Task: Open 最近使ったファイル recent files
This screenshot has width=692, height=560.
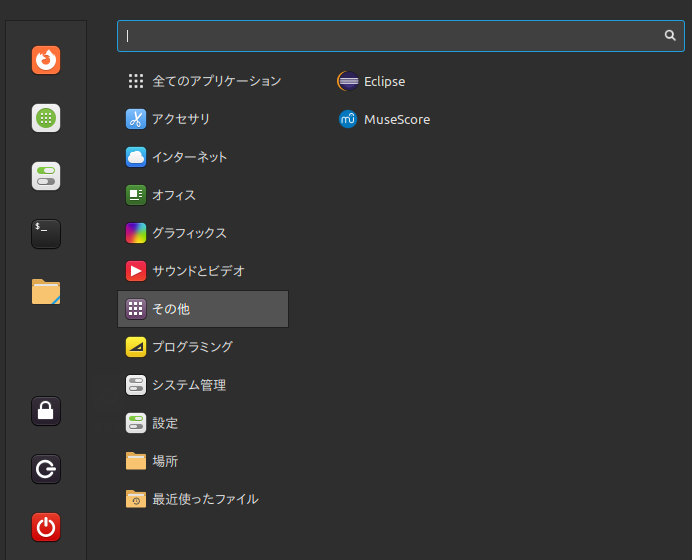Action: click(x=203, y=499)
